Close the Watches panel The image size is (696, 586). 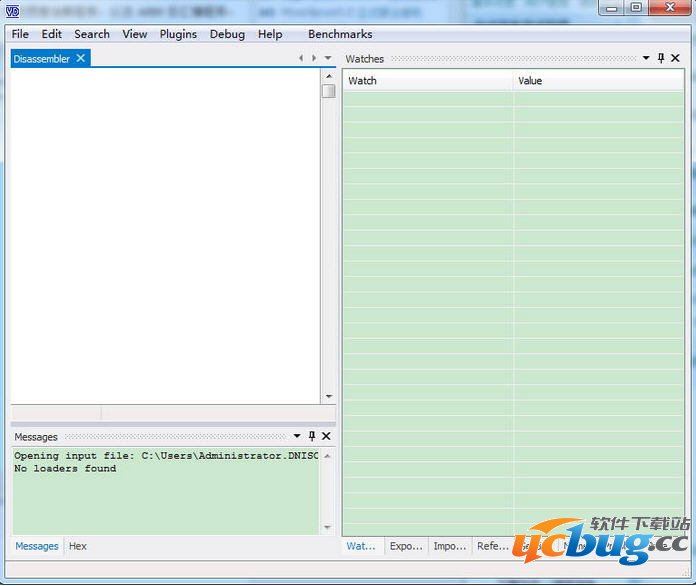coord(675,58)
